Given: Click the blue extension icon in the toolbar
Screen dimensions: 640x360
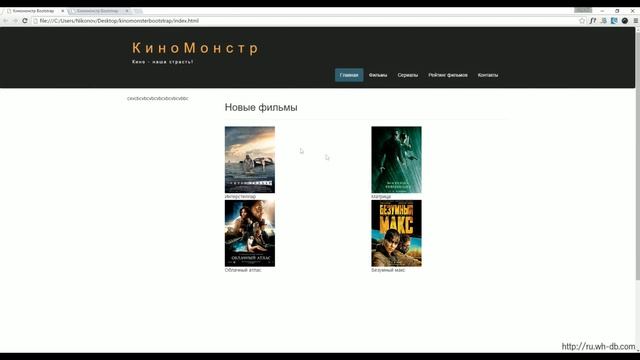Looking at the screenshot, I should tap(614, 21).
